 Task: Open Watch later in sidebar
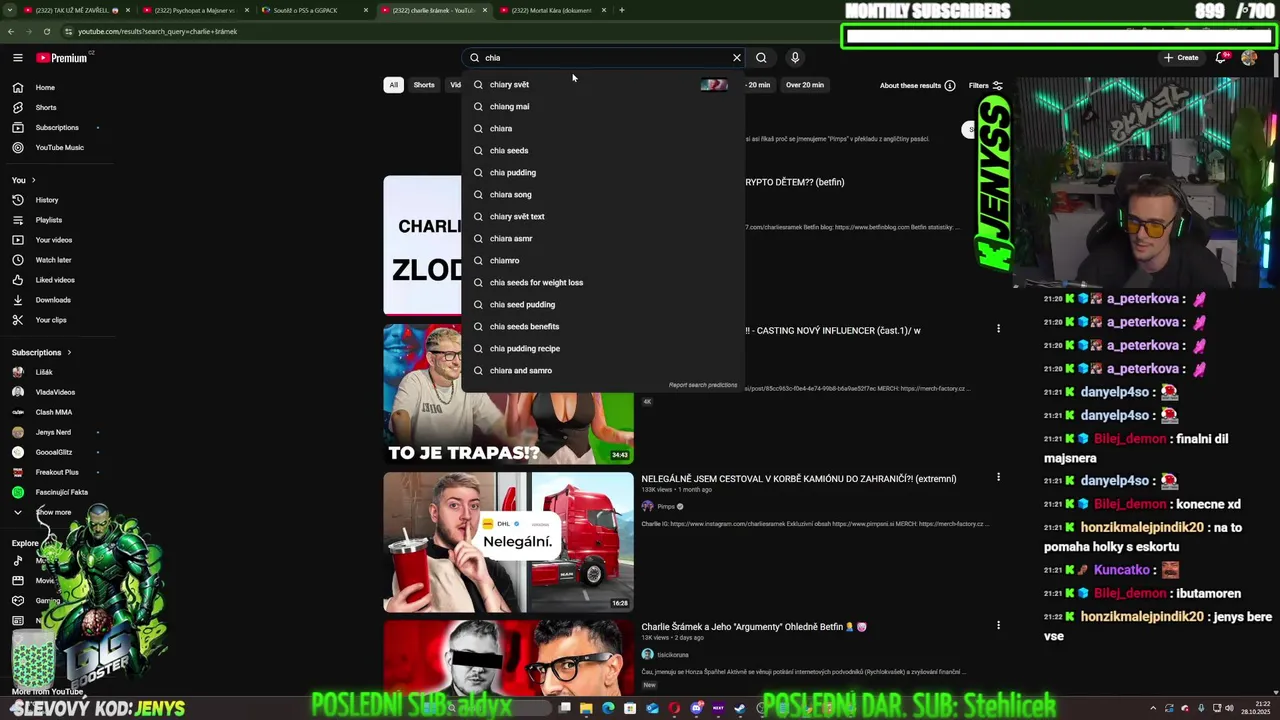coord(55,260)
